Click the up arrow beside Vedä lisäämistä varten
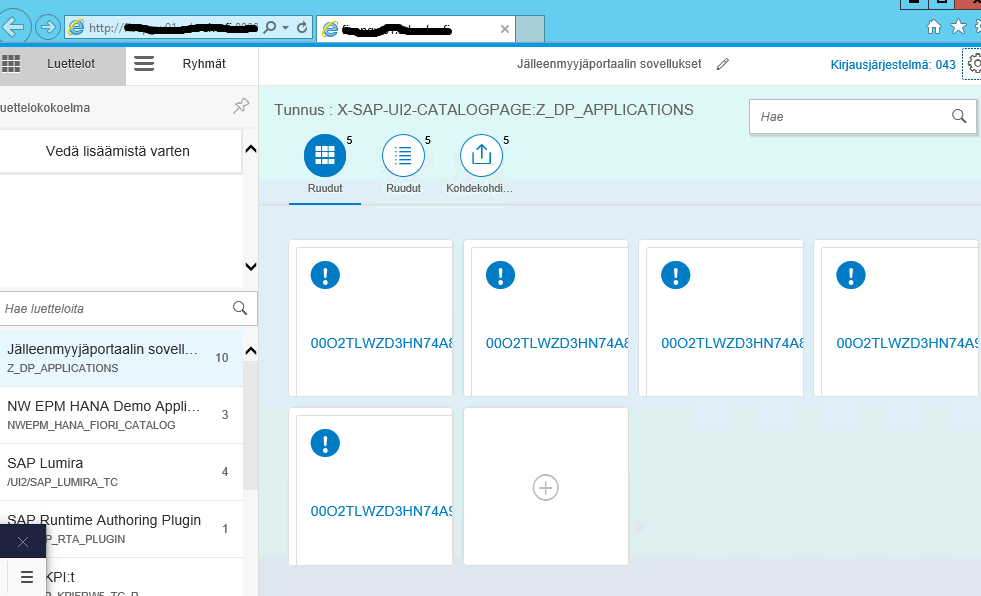The width and height of the screenshot is (981, 596). 251,149
